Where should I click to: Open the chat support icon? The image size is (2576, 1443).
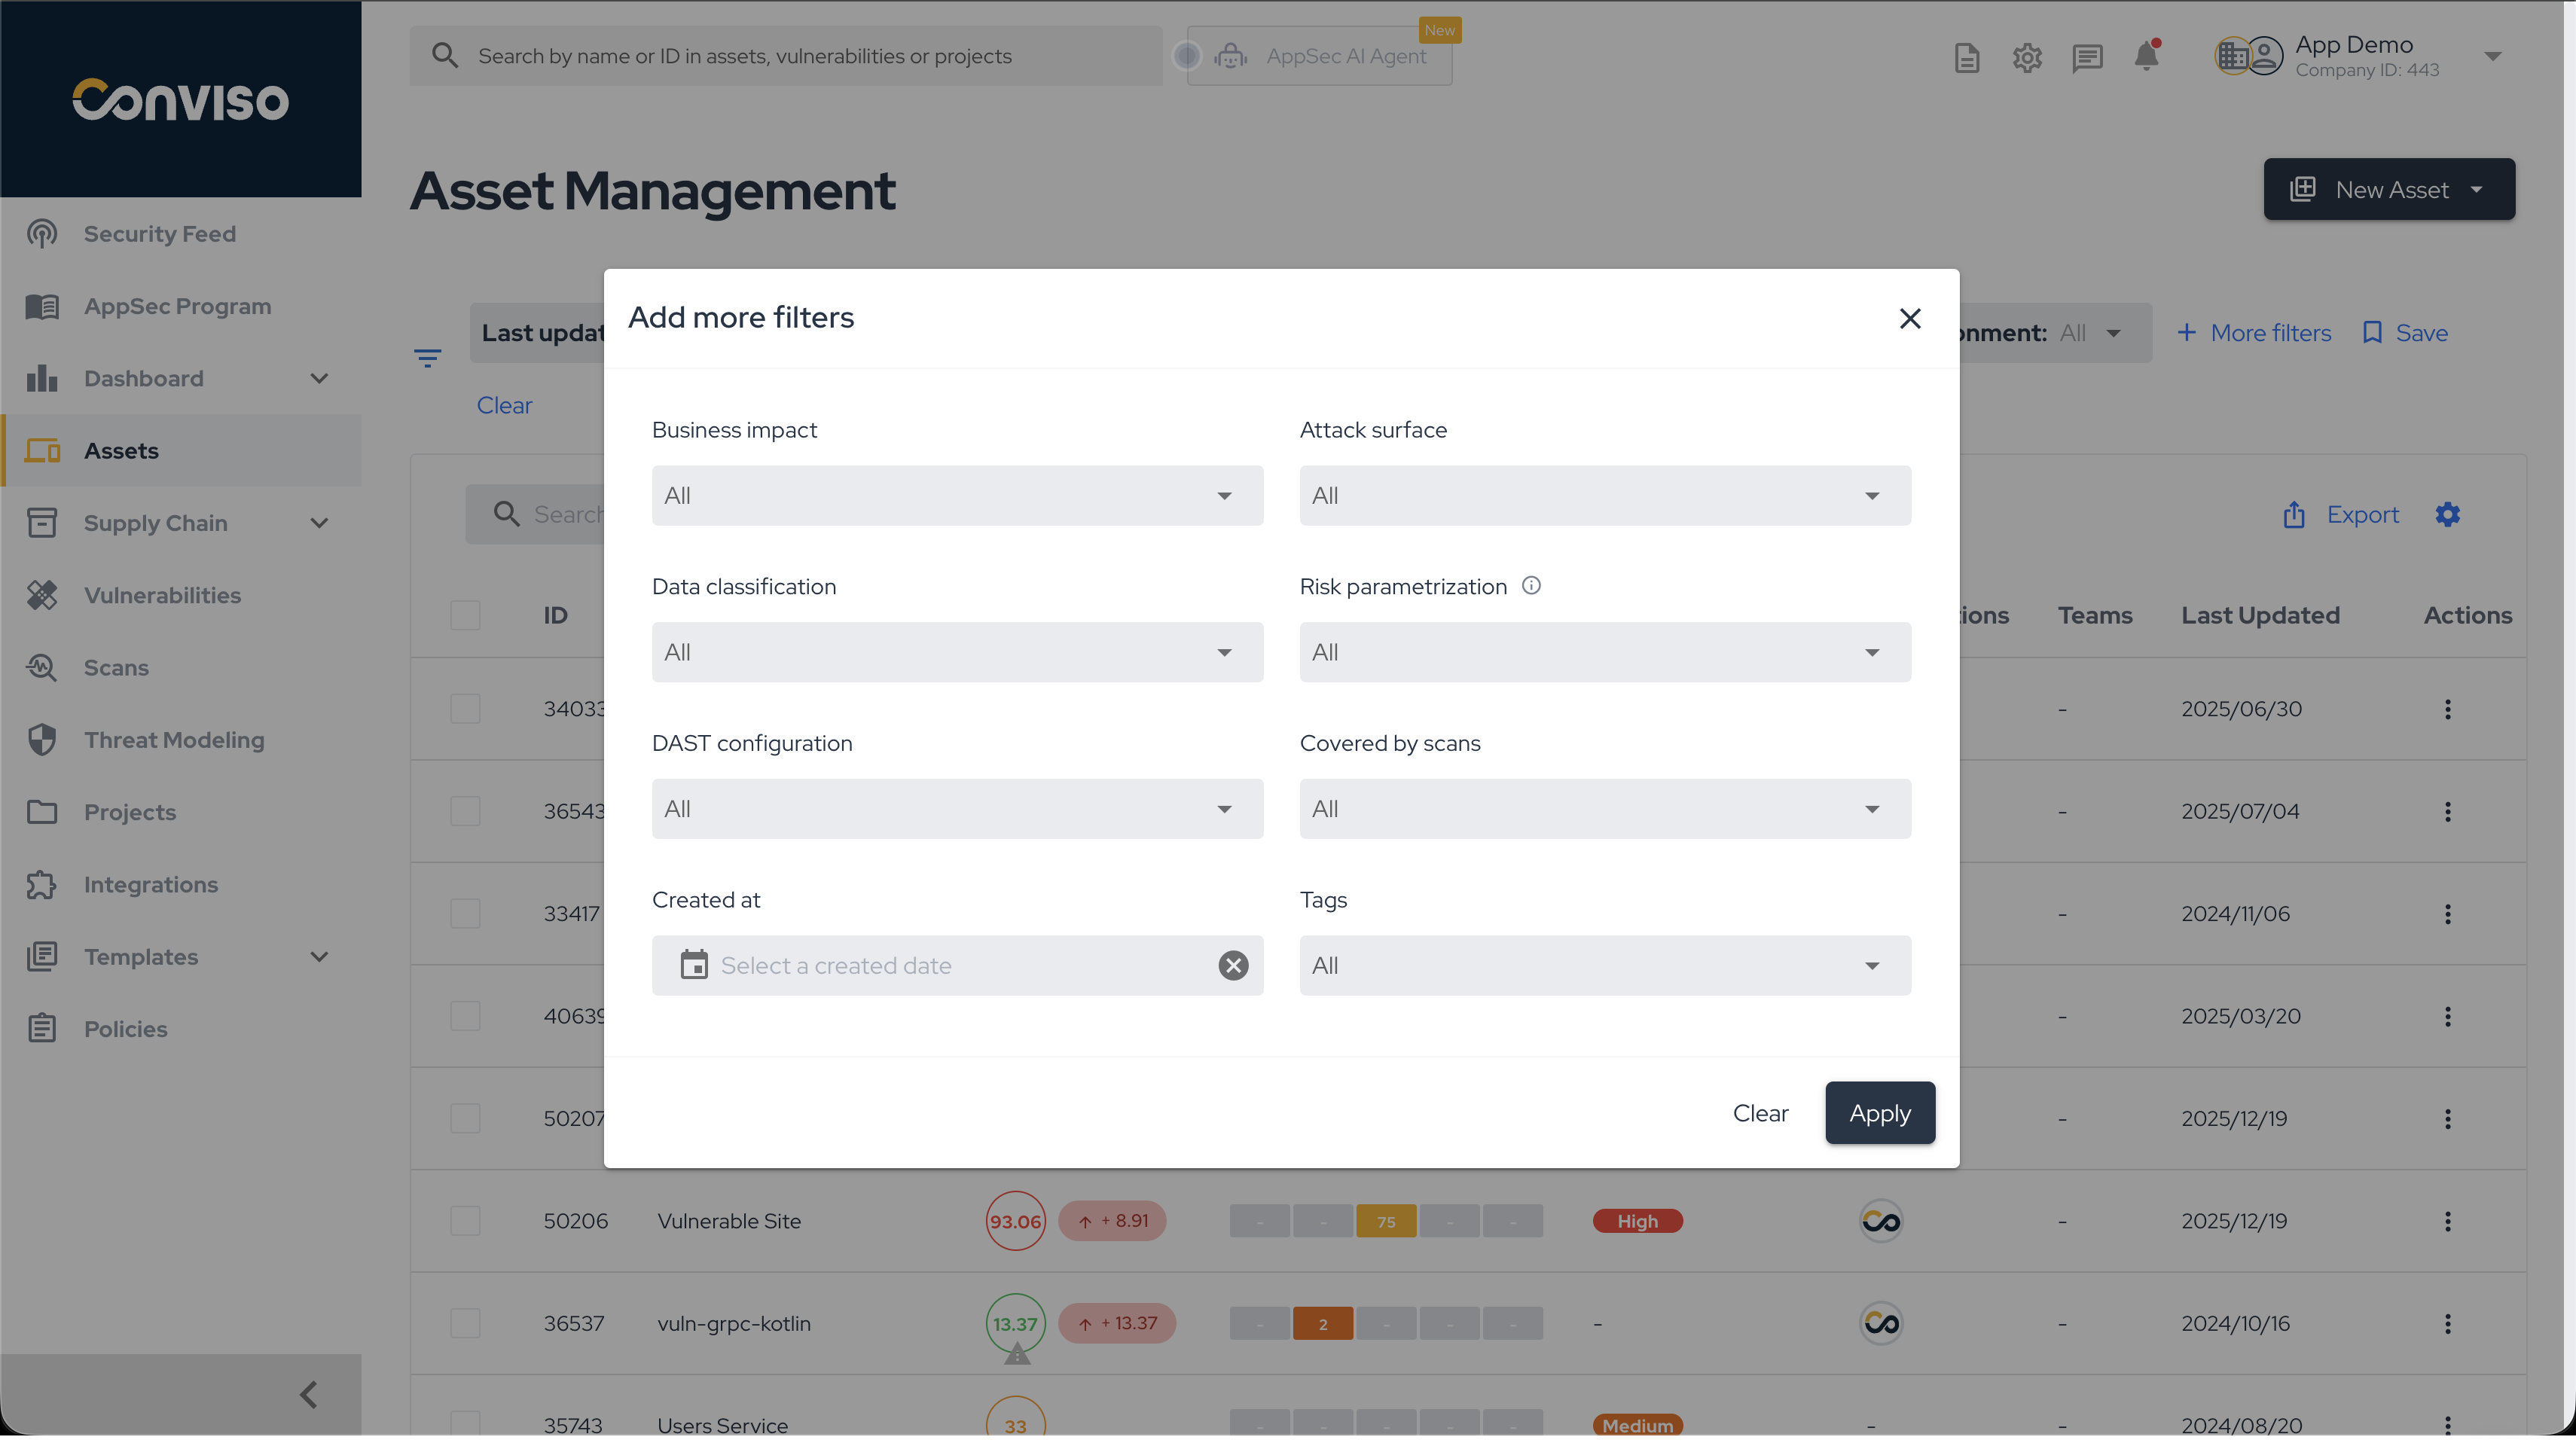tap(2087, 58)
